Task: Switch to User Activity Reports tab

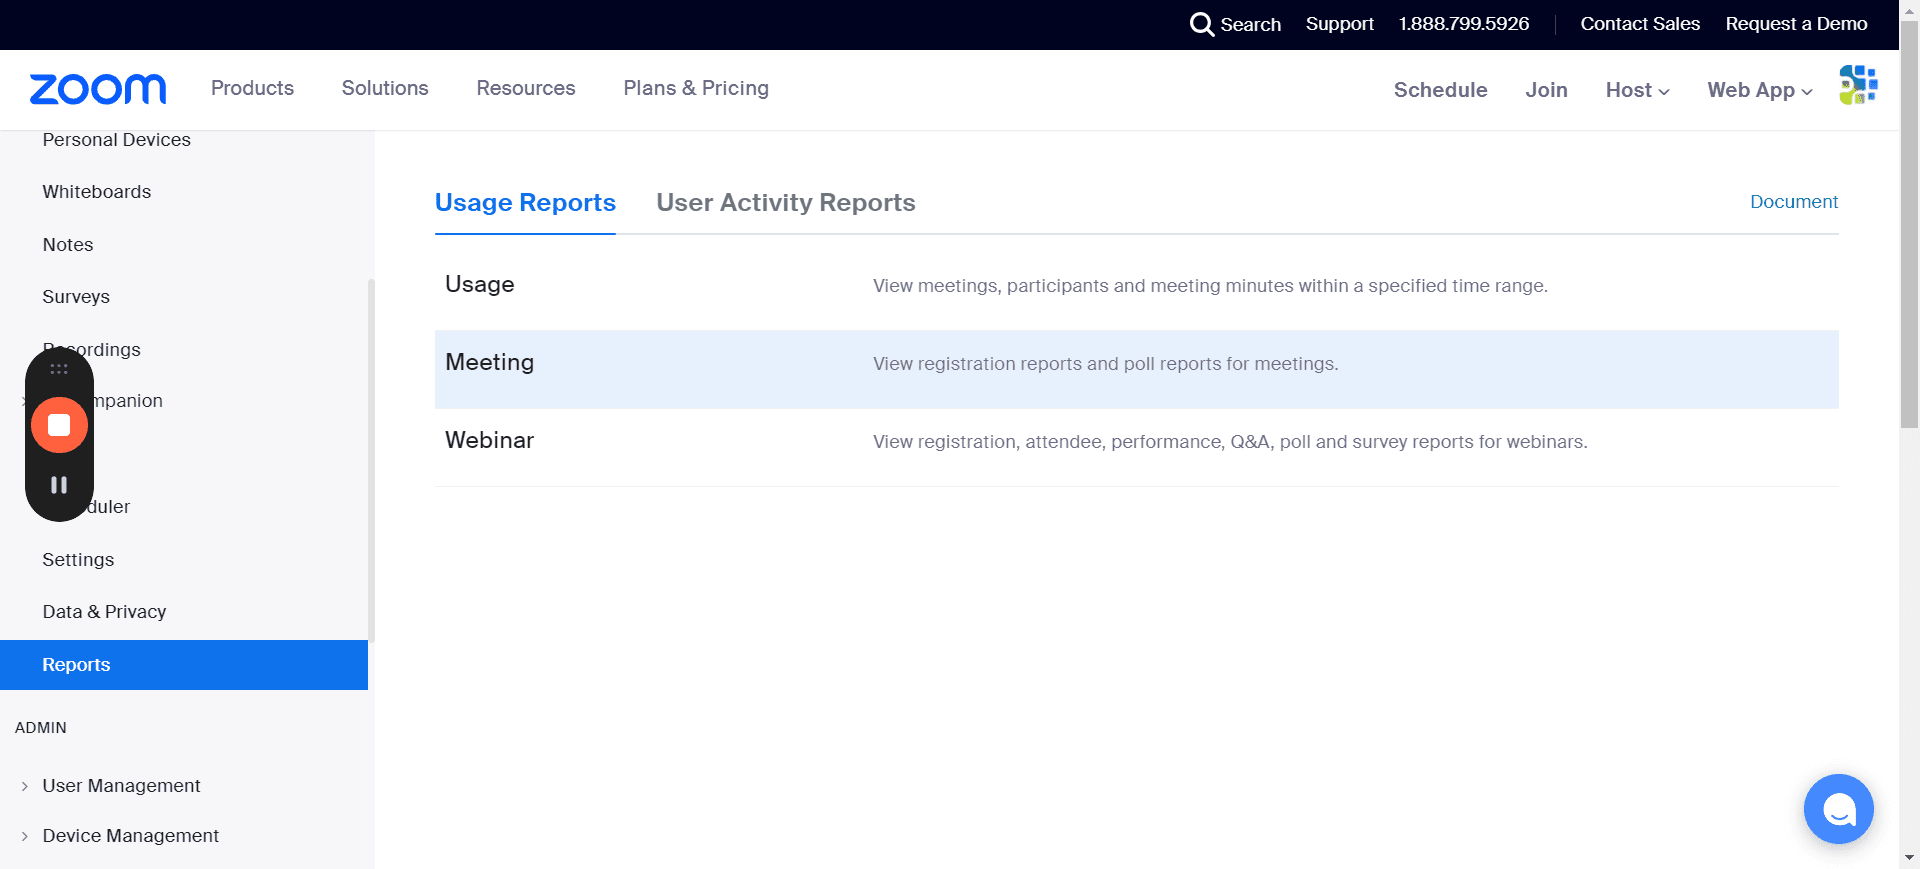Action: click(x=786, y=203)
